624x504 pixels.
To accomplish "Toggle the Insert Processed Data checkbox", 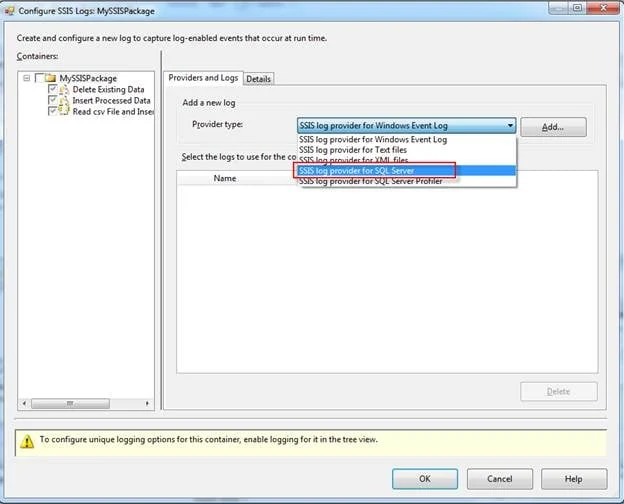I will pyautogui.click(x=53, y=100).
